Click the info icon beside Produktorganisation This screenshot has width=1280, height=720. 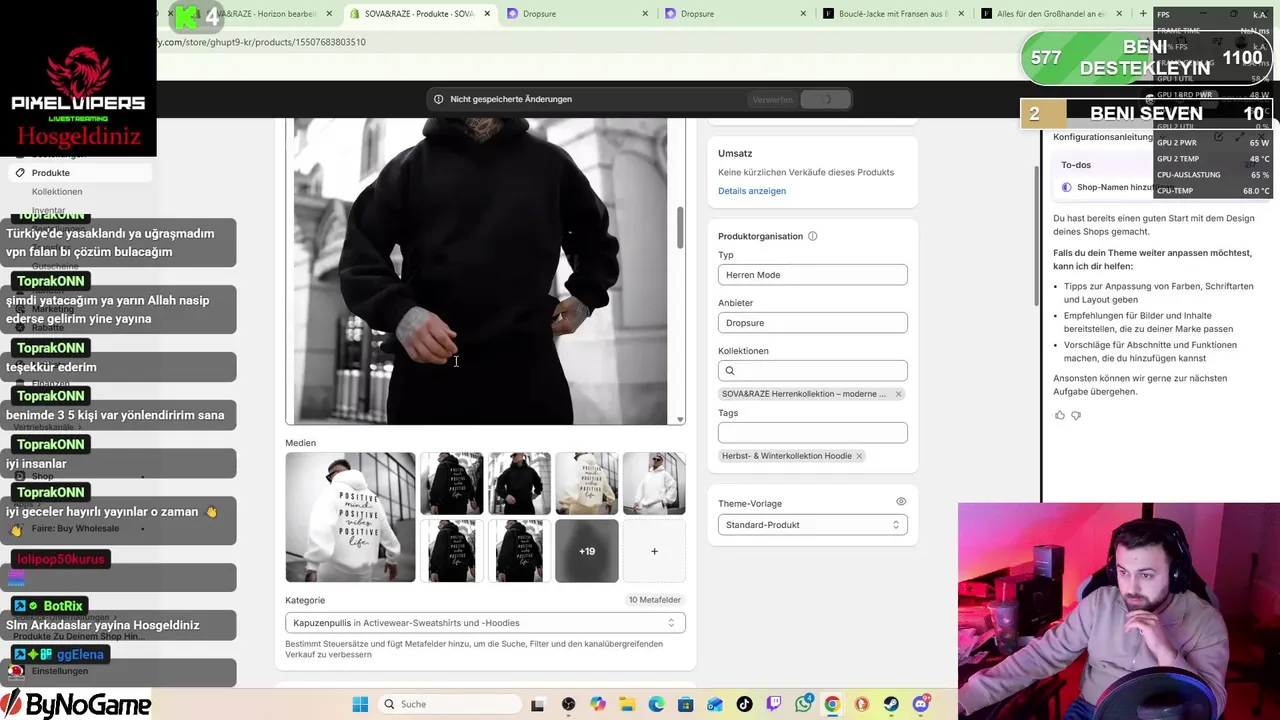pos(812,236)
